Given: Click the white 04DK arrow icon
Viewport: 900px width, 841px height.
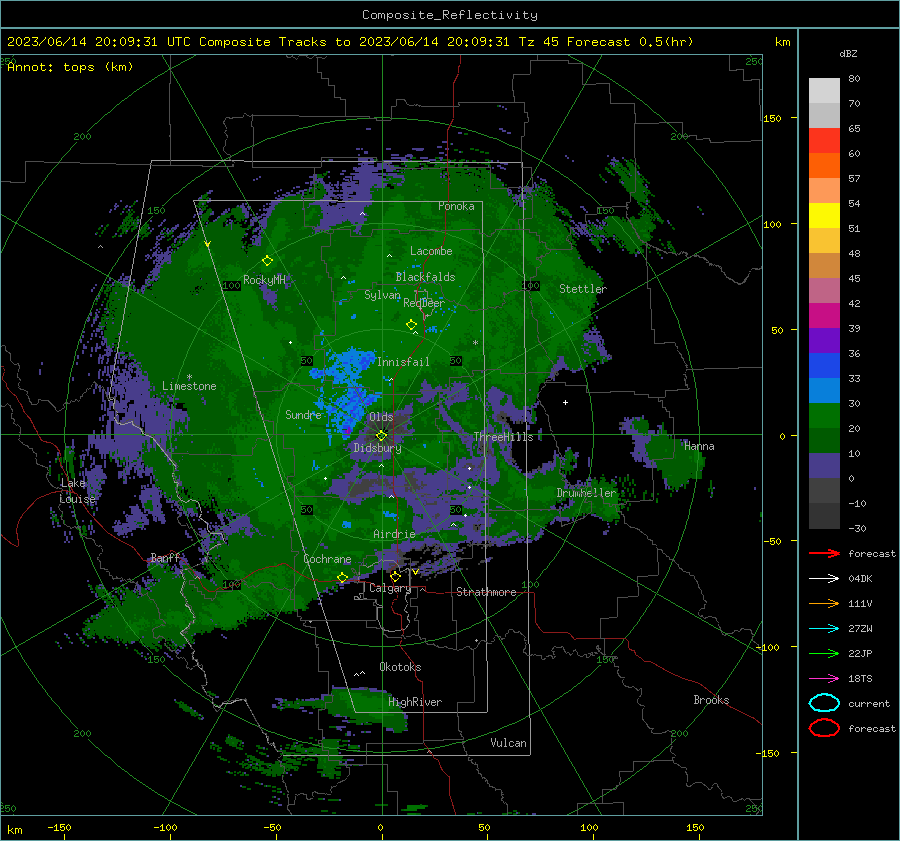Looking at the screenshot, I should tap(824, 578).
